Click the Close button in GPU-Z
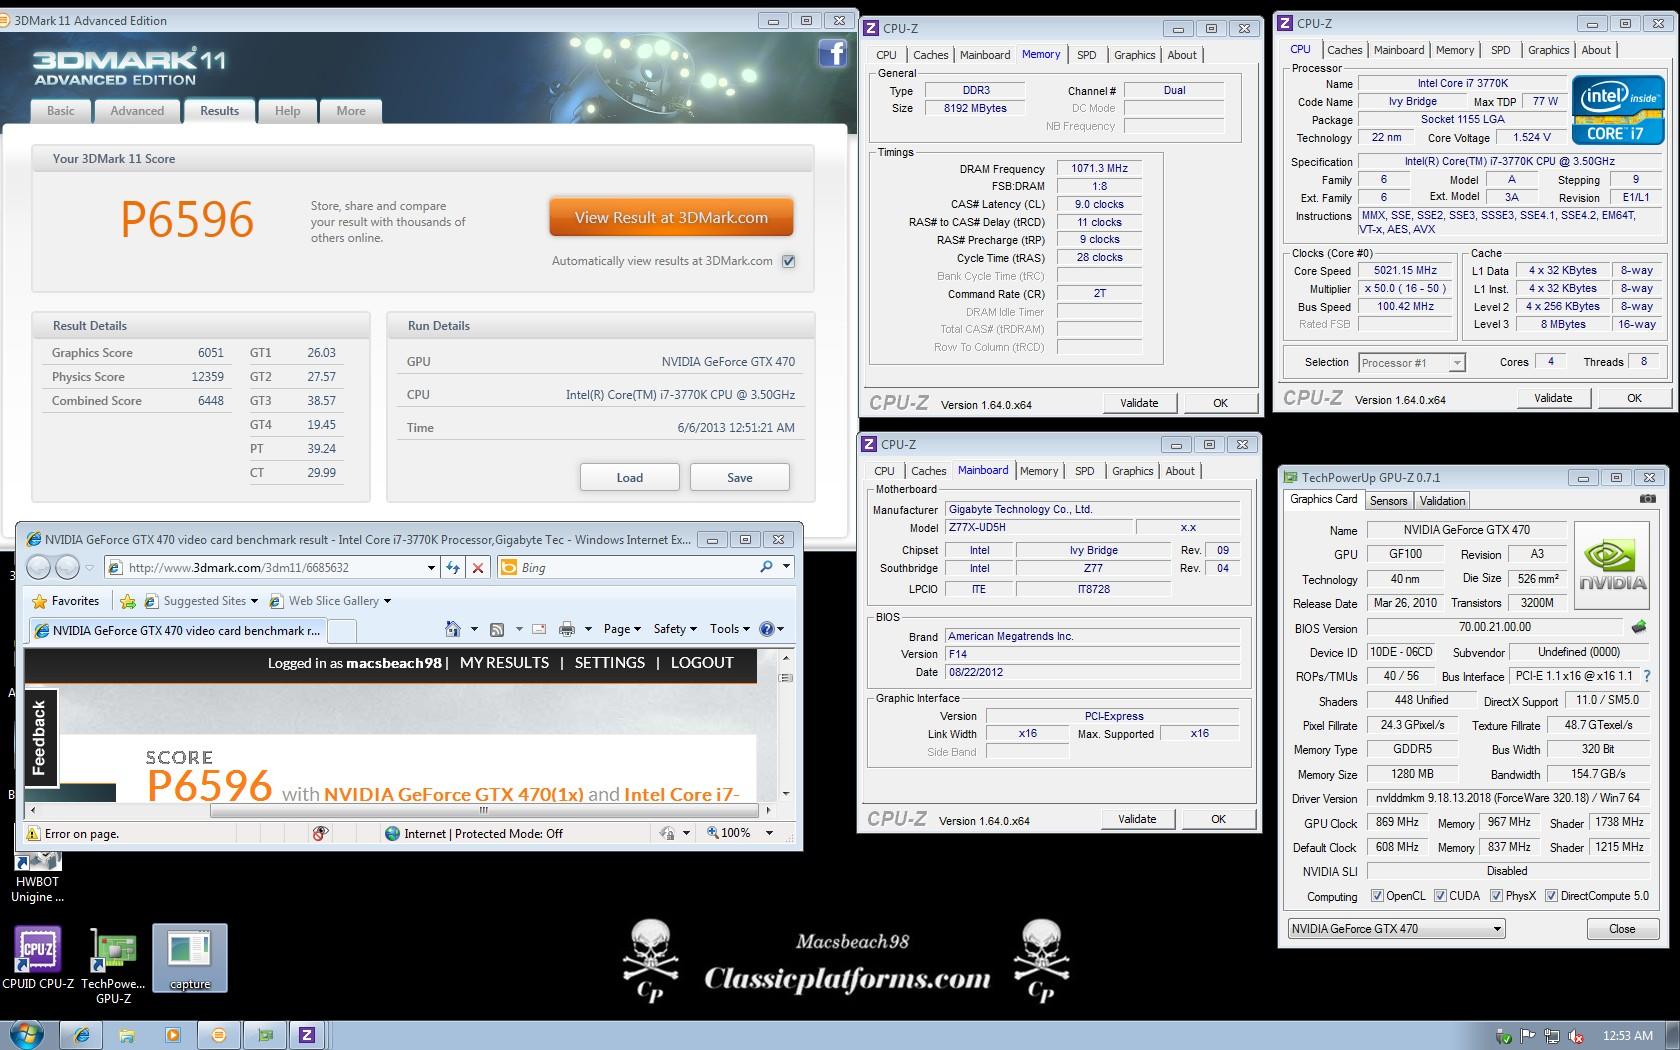Image resolution: width=1680 pixels, height=1050 pixels. point(1622,929)
